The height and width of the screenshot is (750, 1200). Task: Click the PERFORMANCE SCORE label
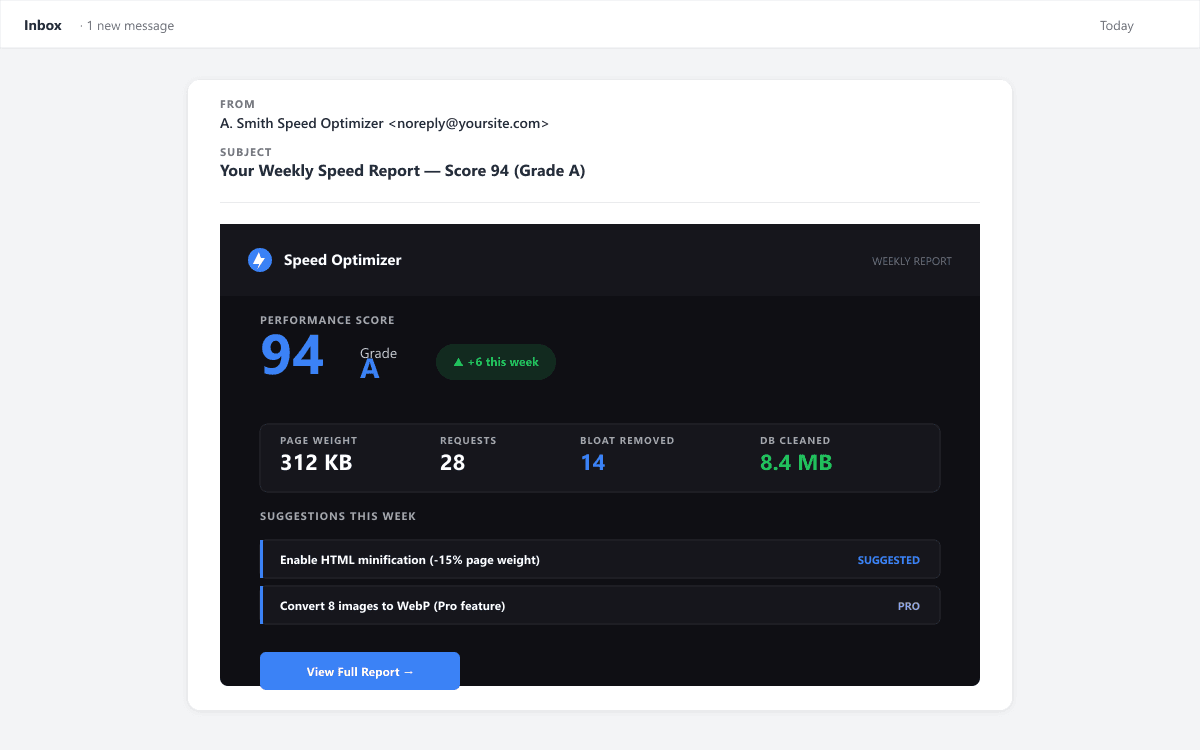point(327,321)
